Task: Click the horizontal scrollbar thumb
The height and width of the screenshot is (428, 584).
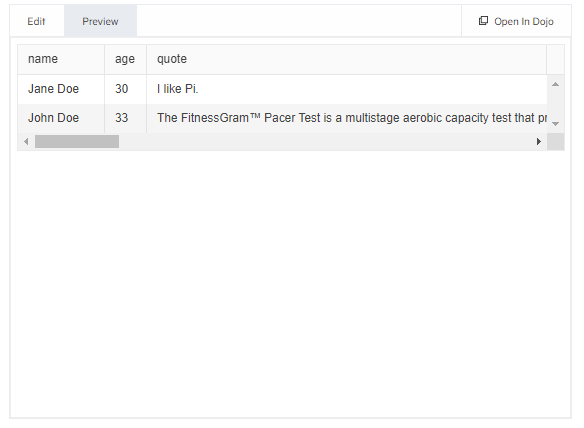Action: 77,142
